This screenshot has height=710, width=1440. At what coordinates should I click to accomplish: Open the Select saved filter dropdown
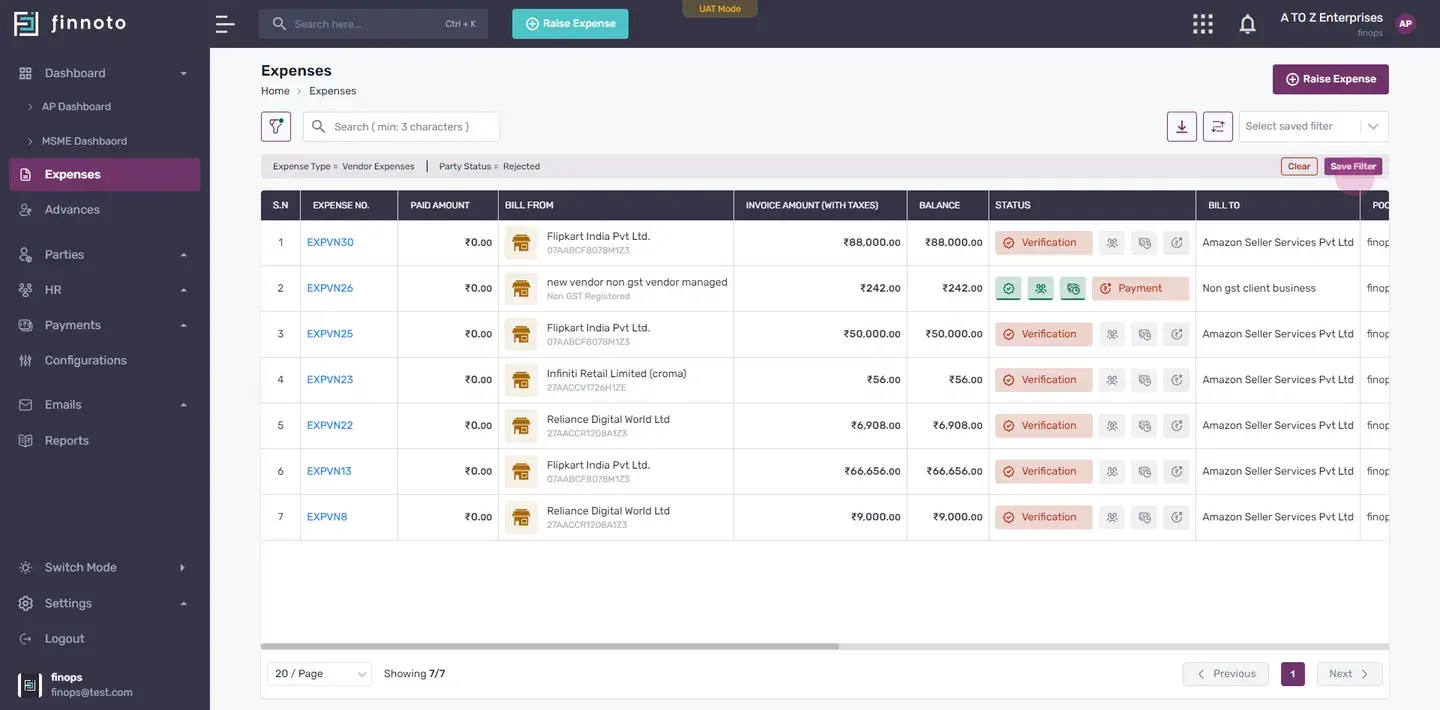click(x=1314, y=127)
